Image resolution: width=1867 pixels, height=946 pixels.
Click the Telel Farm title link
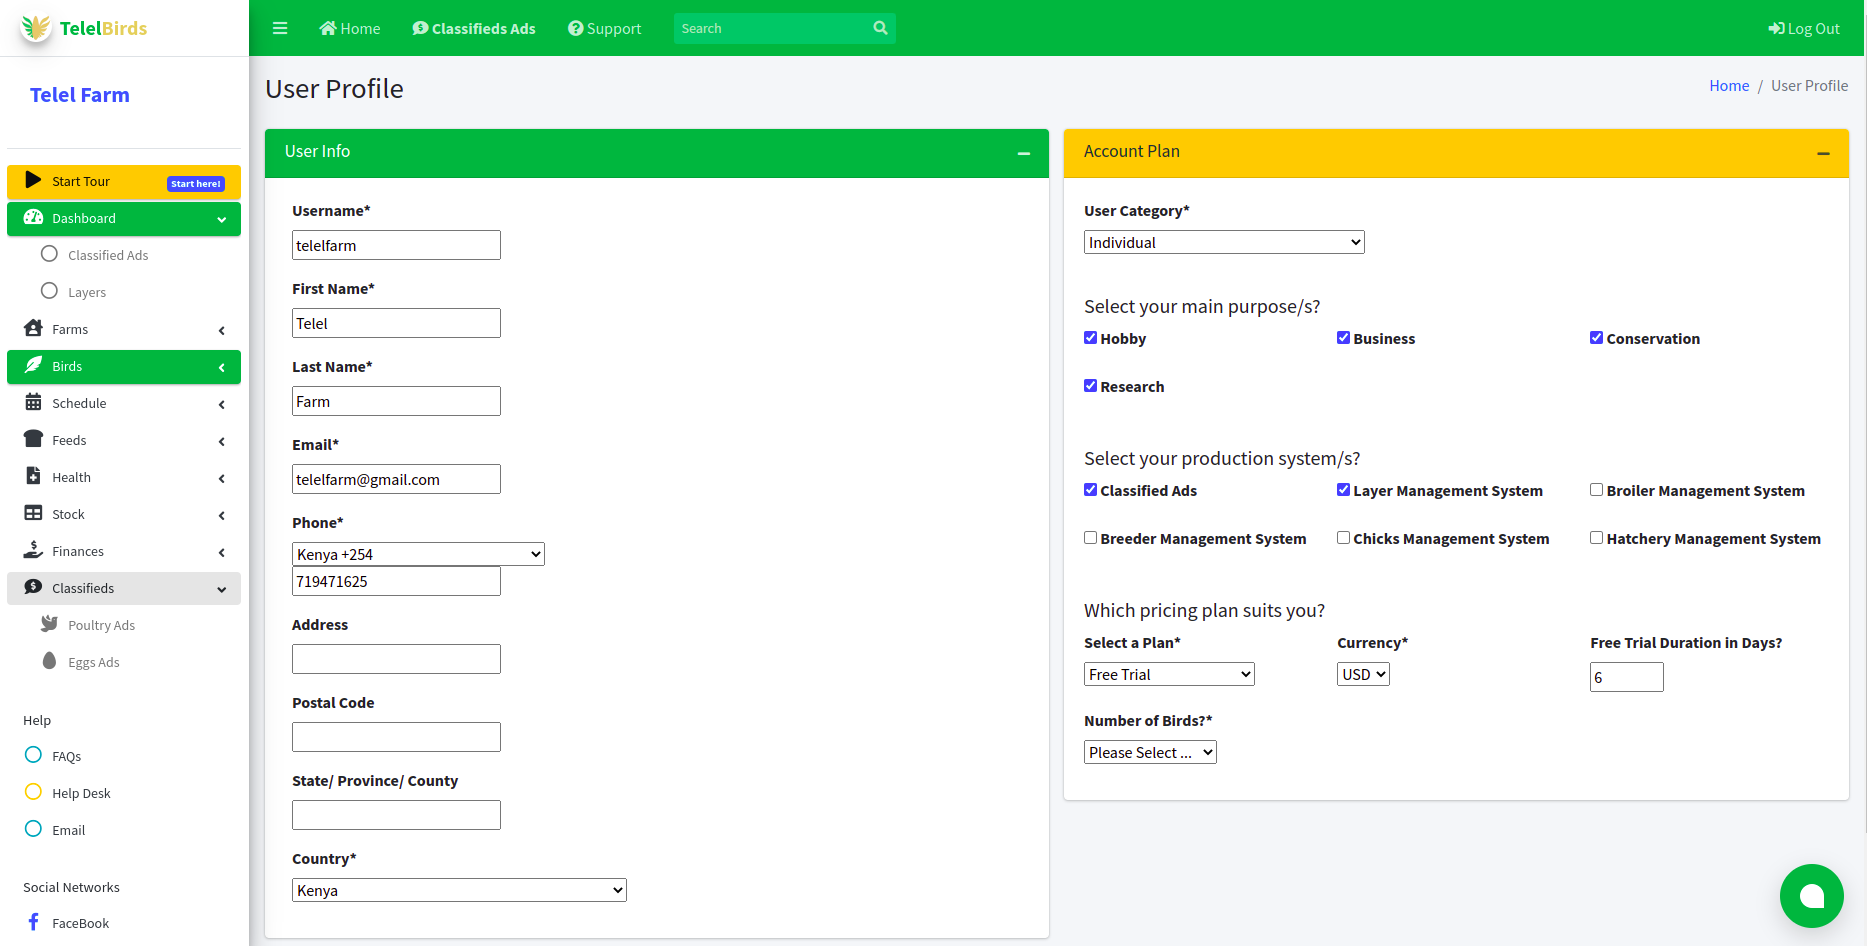(80, 95)
